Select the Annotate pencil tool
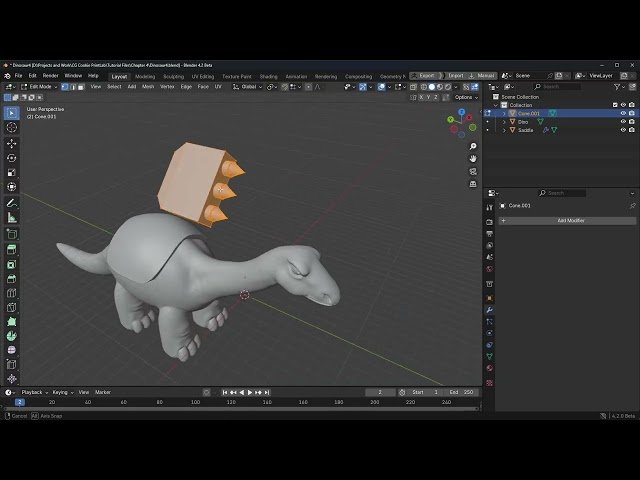Screen dimensions: 640x480 point(12,203)
